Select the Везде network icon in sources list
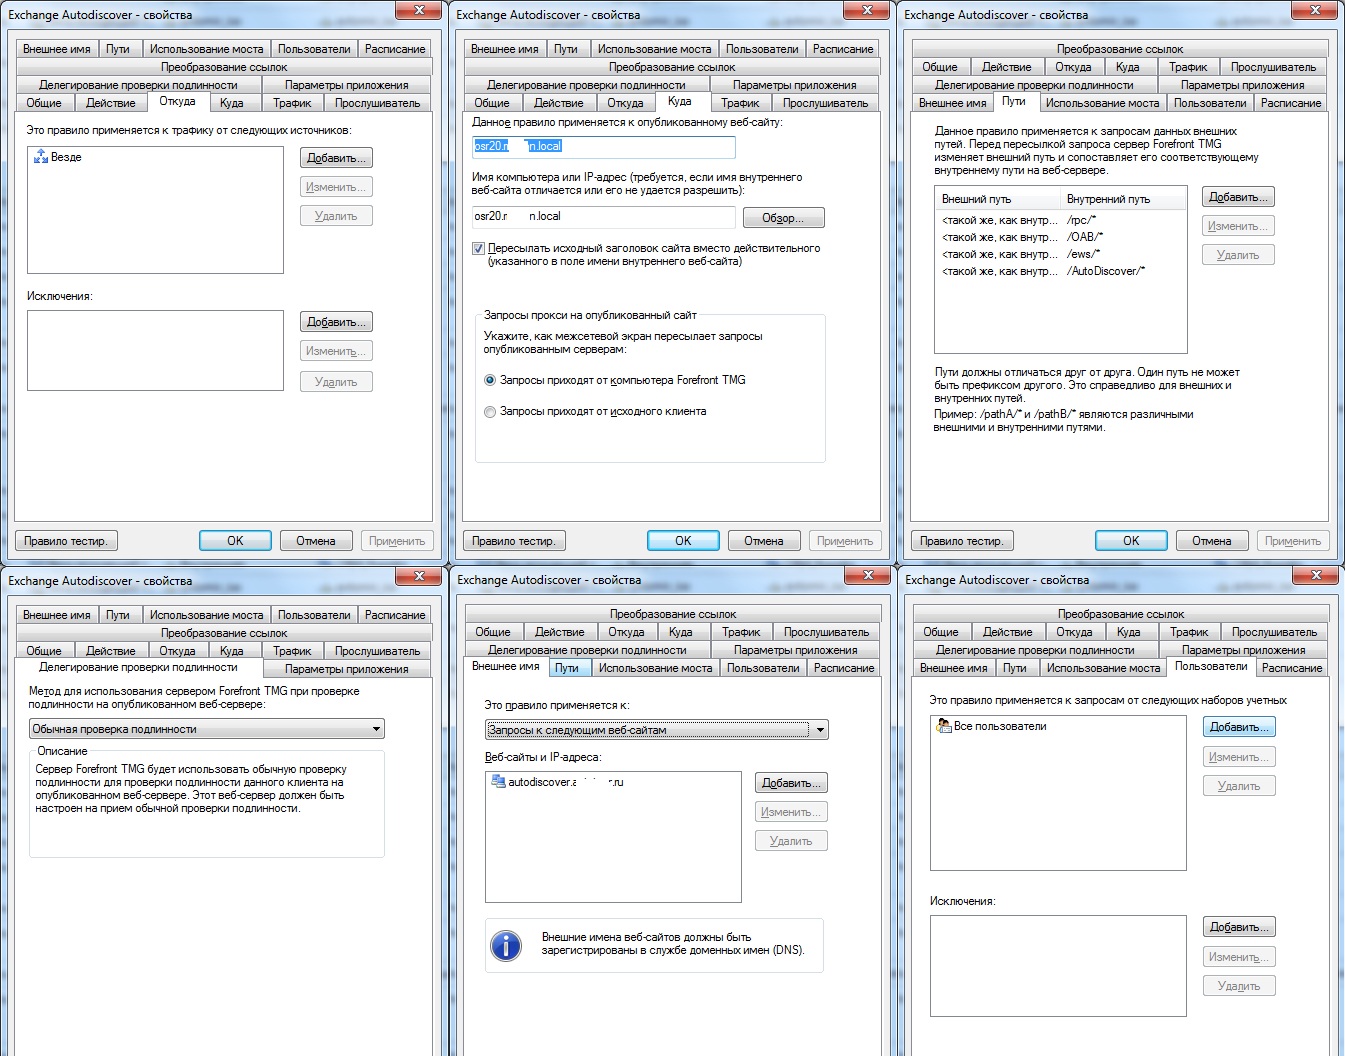The image size is (1345, 1056). 41,157
